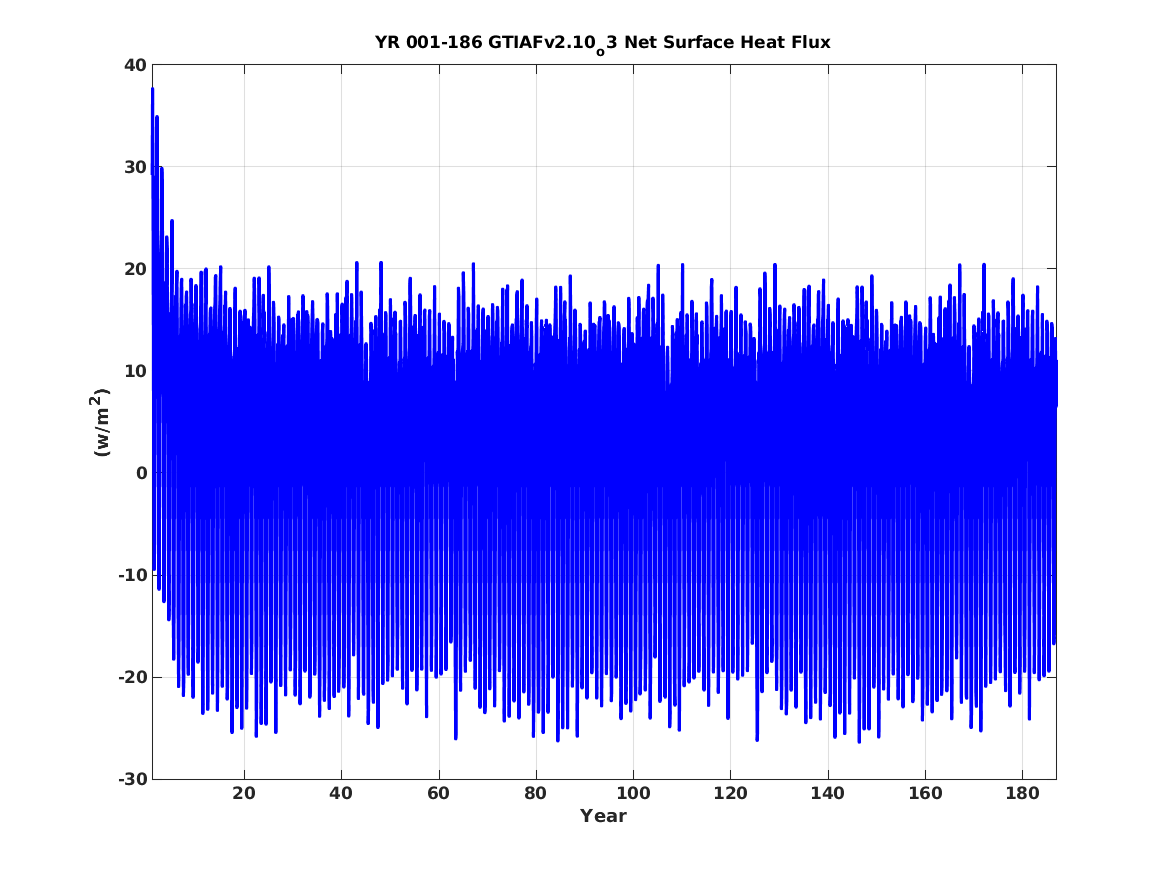Click the plot title 'Net Surface Heat Flux'
Screen dimensions: 1167x875
726,42
